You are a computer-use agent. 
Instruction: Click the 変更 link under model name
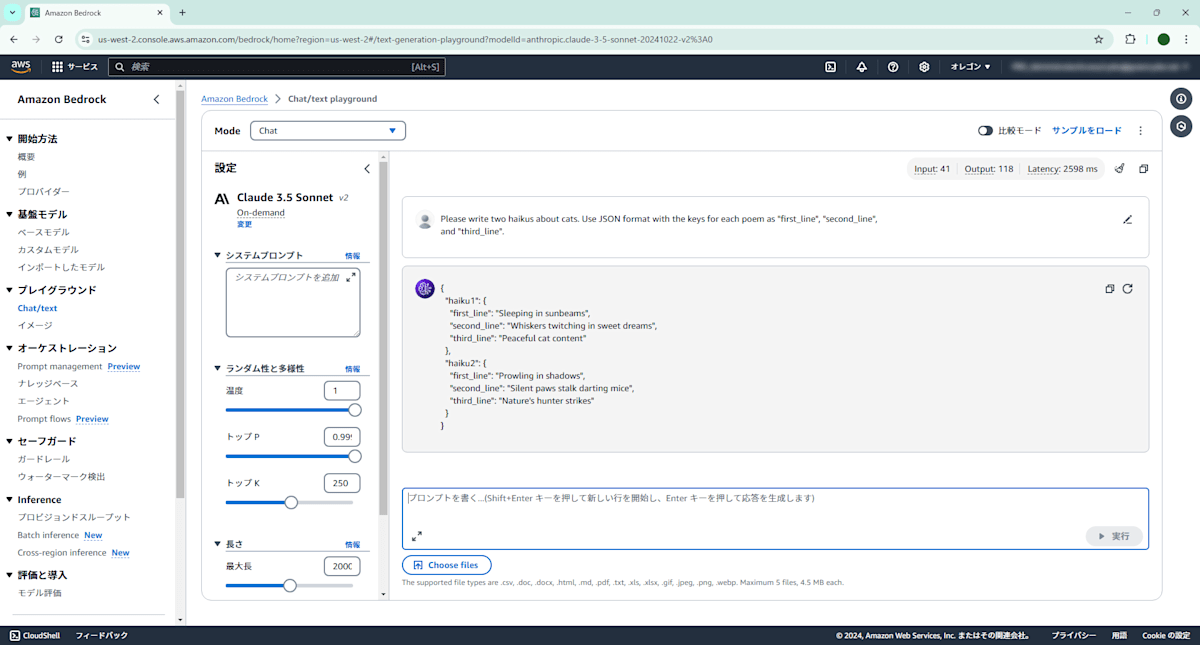[x=245, y=224]
